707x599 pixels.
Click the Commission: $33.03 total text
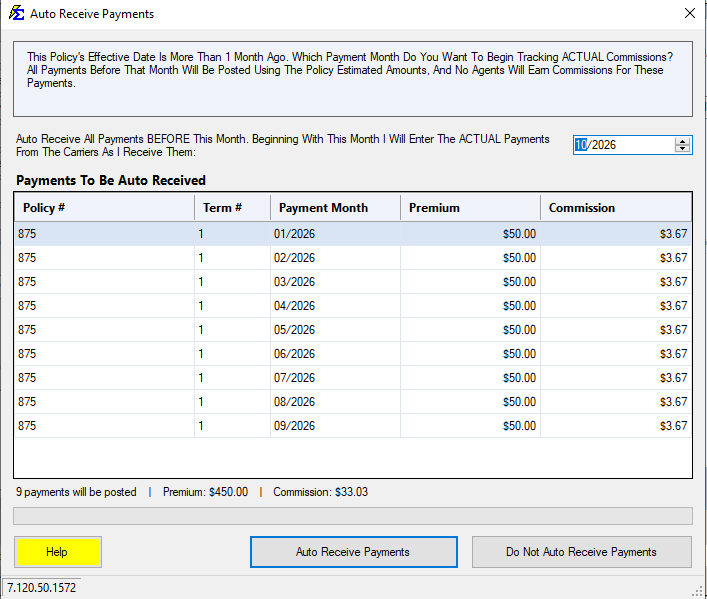(x=321, y=492)
